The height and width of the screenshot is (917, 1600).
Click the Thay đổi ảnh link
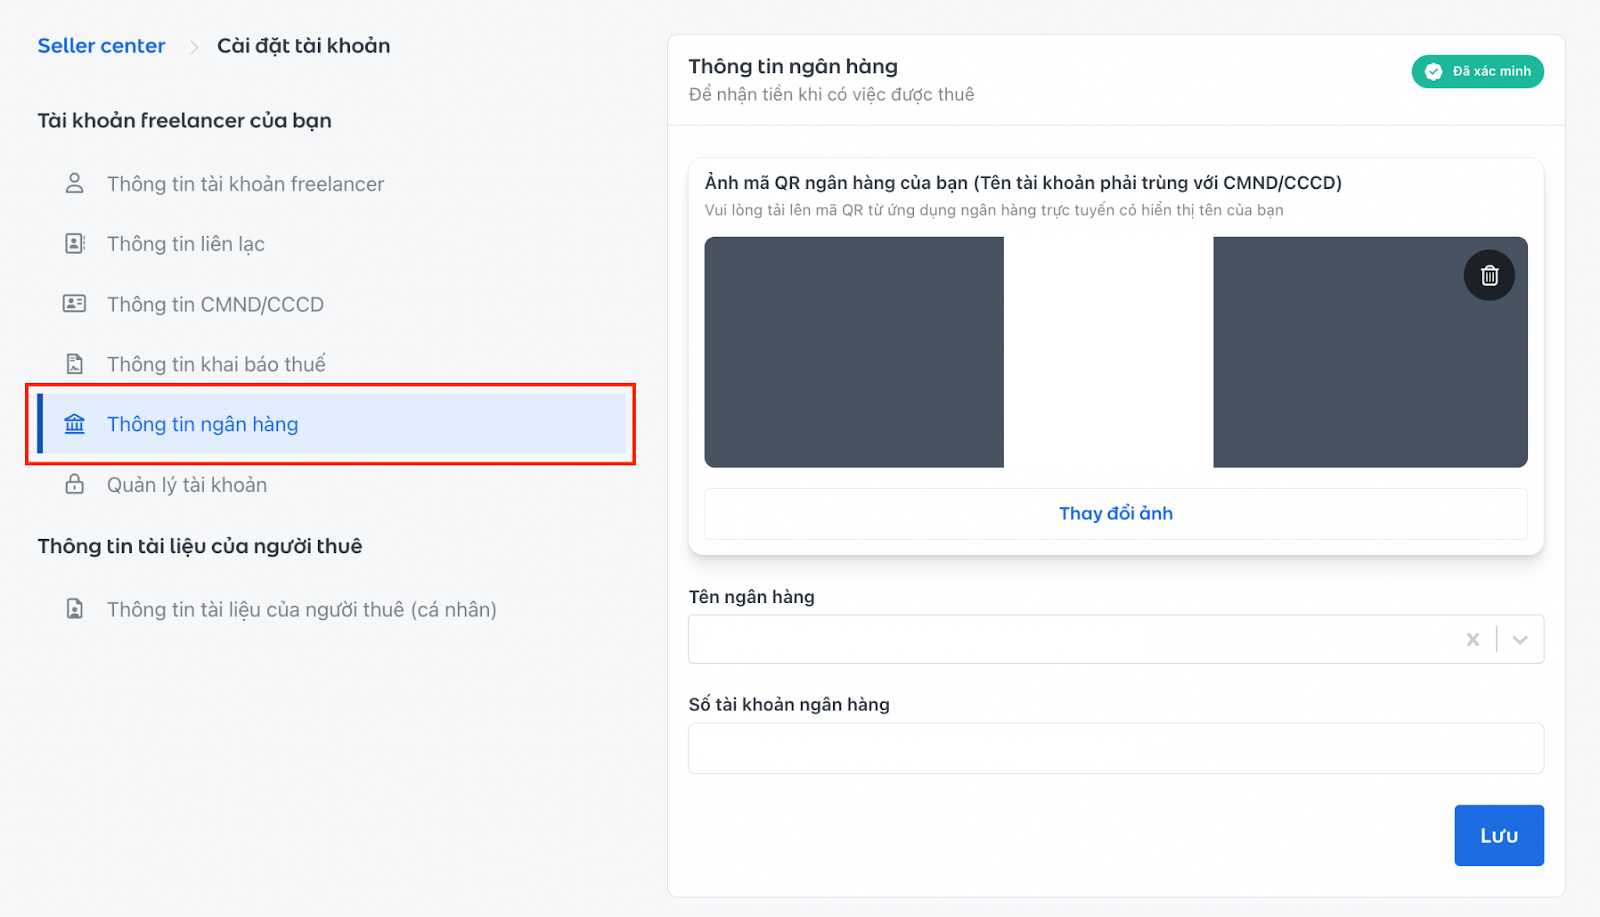[1115, 513]
